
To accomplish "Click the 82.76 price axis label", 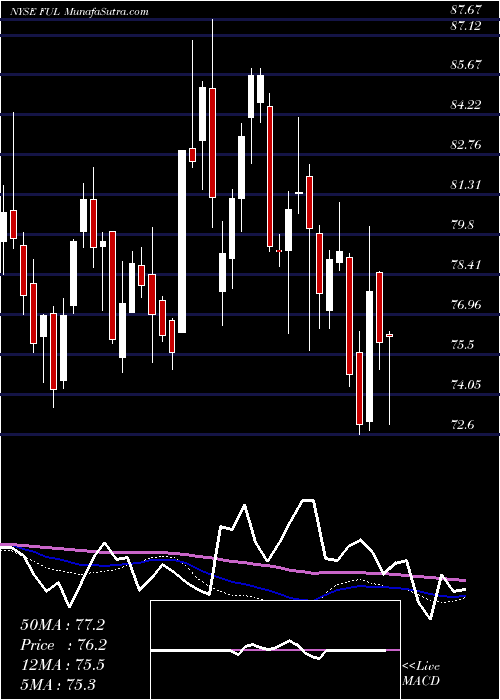I will tap(467, 145).
